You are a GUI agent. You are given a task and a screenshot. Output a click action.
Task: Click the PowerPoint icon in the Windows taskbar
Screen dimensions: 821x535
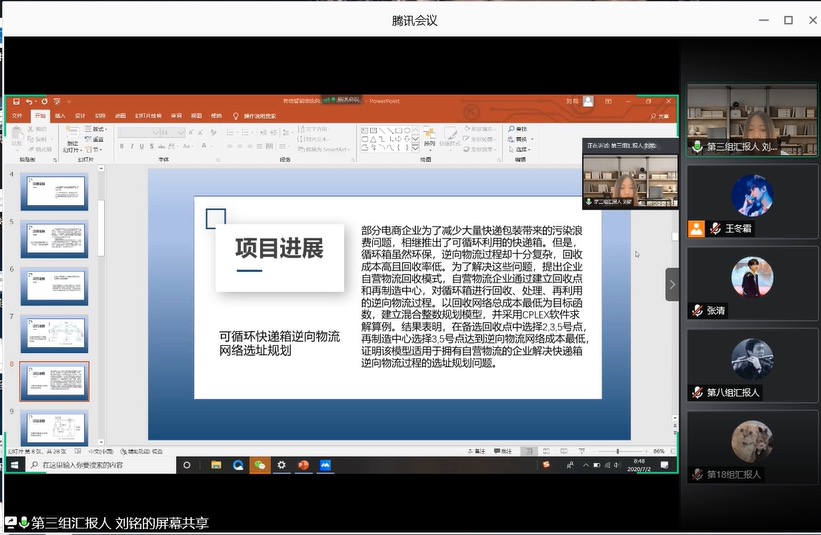click(x=303, y=465)
